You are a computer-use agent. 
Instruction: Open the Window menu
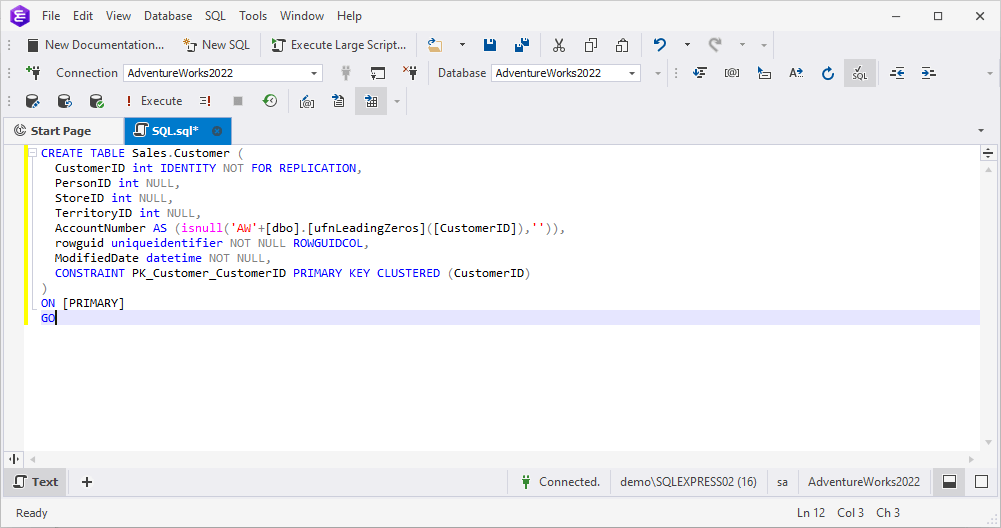click(302, 15)
